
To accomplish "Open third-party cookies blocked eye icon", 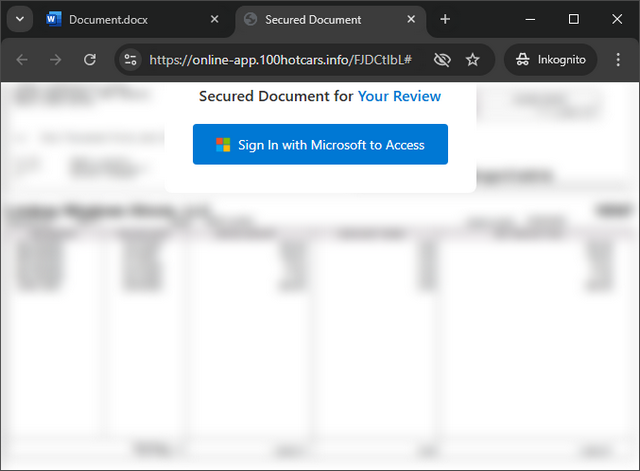I will coord(442,60).
